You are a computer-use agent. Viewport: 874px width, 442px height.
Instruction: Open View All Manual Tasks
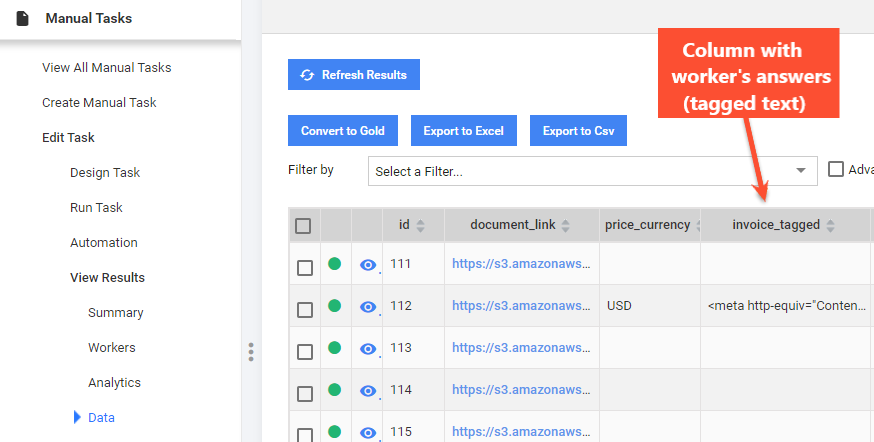pyautogui.click(x=106, y=67)
